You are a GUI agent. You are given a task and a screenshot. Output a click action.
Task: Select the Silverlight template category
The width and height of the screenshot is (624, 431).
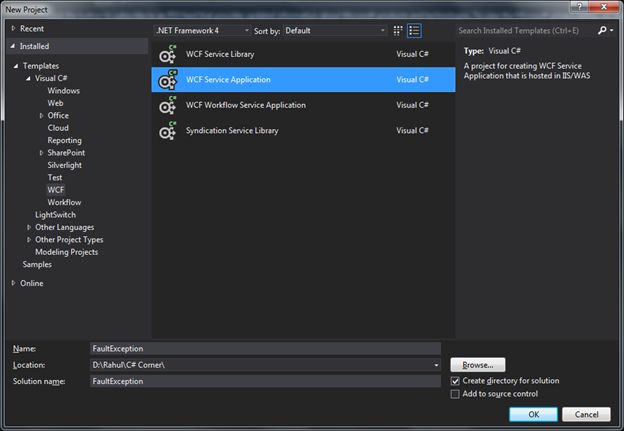64,165
